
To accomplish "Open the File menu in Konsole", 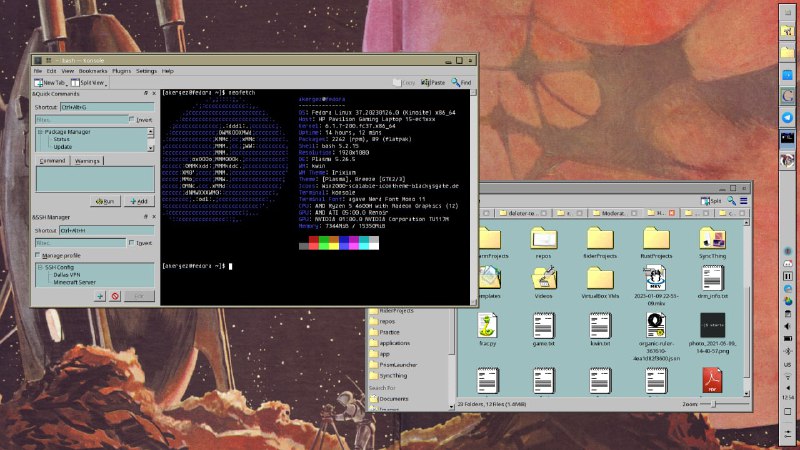I will (38, 71).
